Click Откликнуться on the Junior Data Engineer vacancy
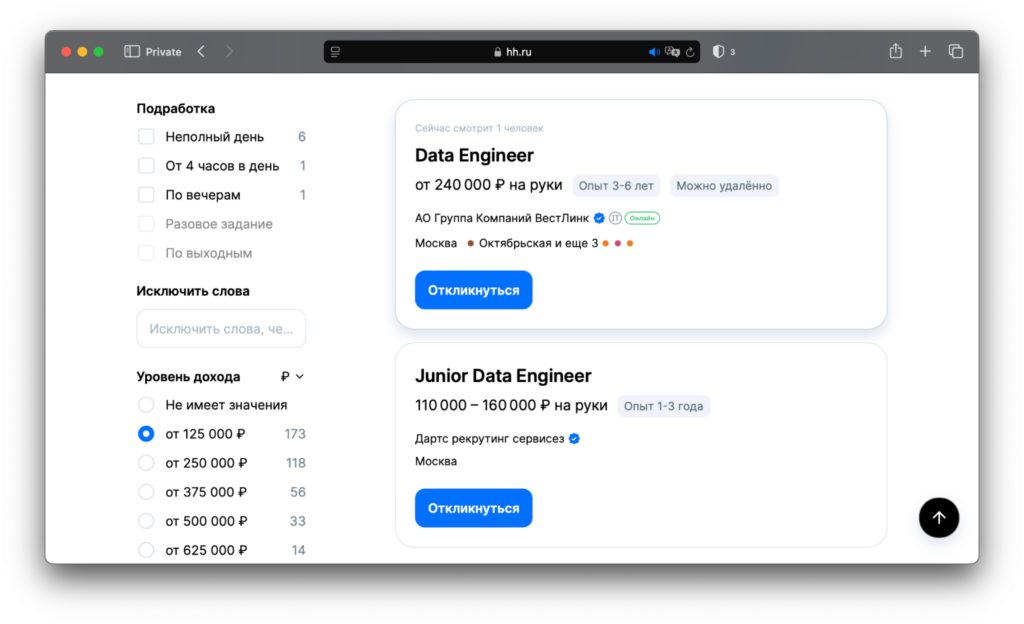 [x=473, y=508]
